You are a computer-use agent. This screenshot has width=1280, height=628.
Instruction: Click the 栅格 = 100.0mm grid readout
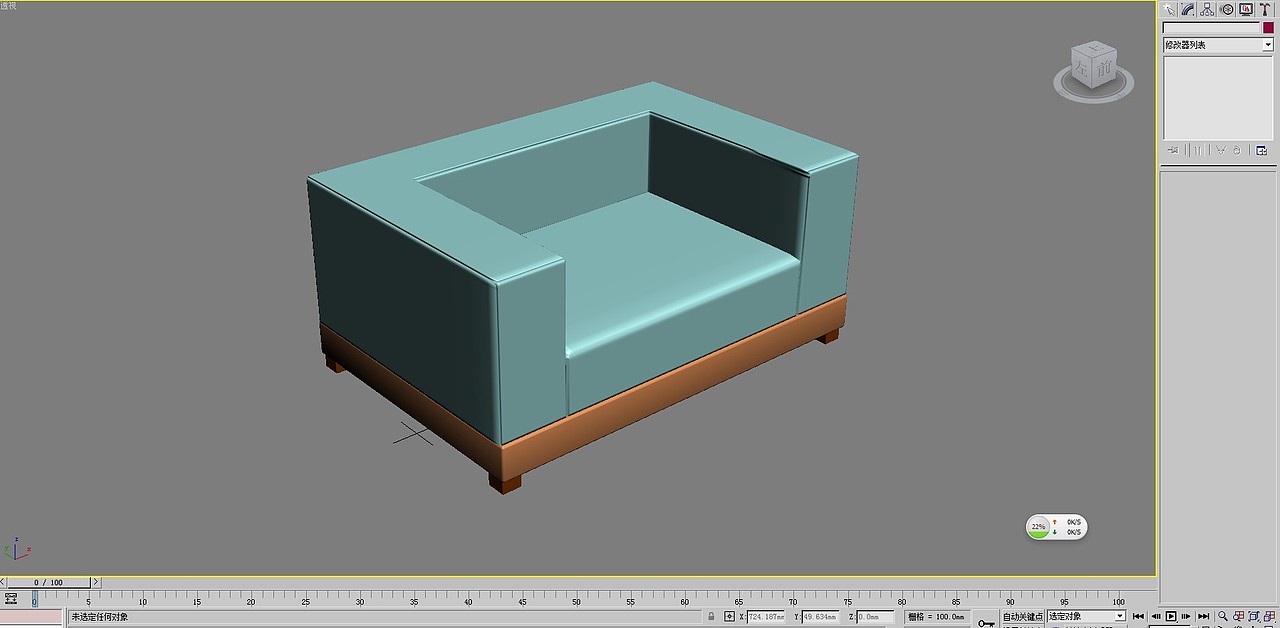[936, 617]
